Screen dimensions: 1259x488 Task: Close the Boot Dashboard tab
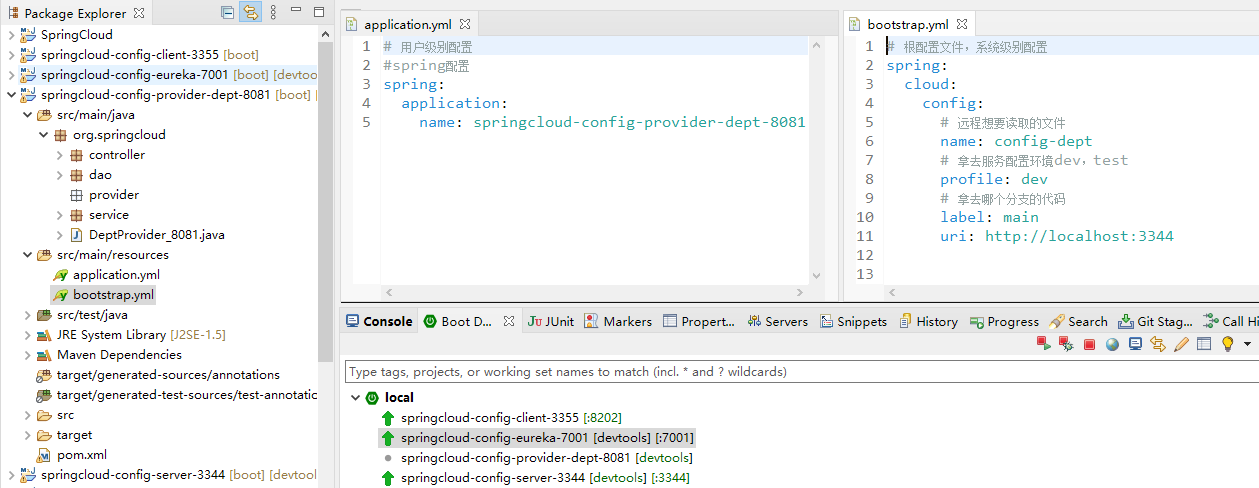point(508,321)
